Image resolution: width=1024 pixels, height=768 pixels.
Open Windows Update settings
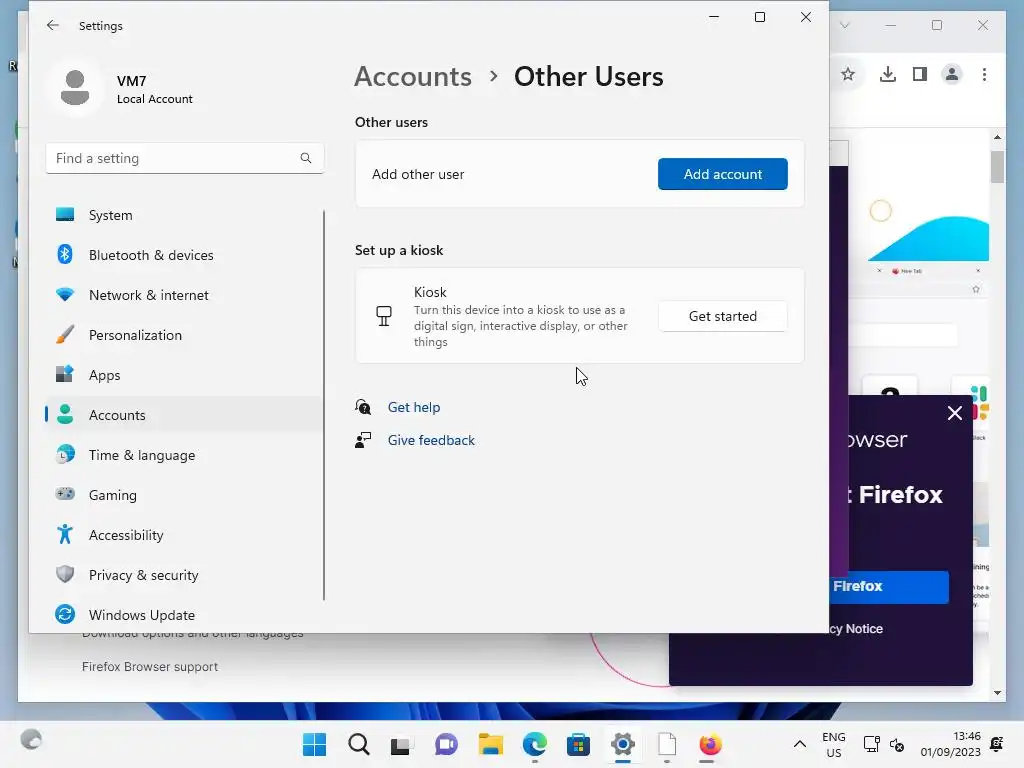[184, 615]
